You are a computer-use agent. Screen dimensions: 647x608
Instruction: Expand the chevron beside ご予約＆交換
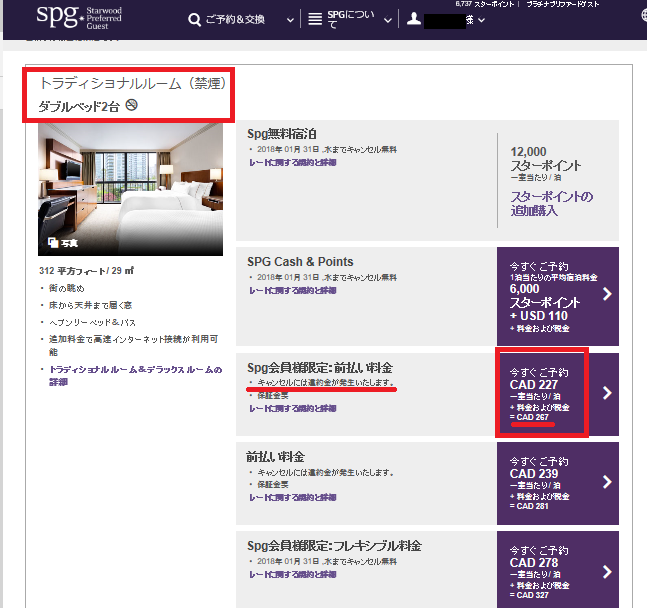(x=290, y=20)
